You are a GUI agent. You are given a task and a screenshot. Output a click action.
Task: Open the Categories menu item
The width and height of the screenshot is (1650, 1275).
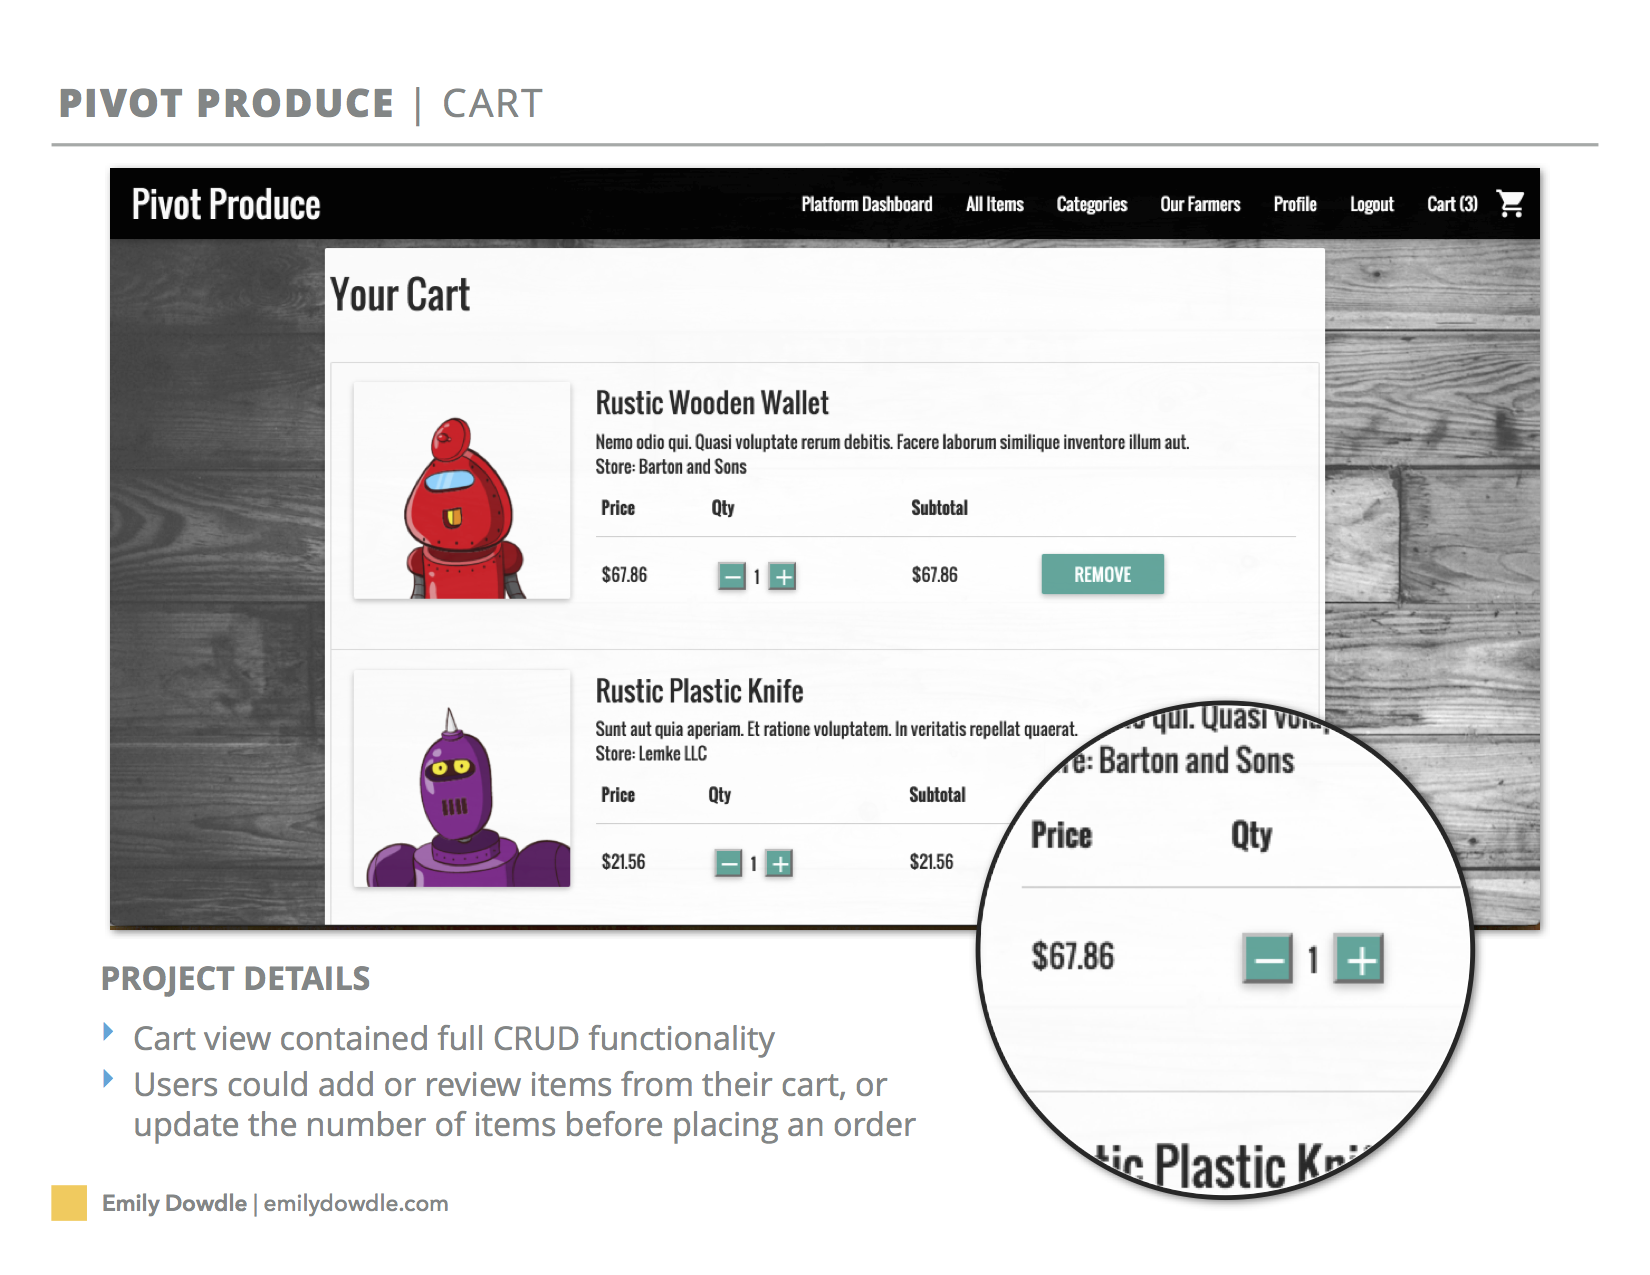(1092, 204)
